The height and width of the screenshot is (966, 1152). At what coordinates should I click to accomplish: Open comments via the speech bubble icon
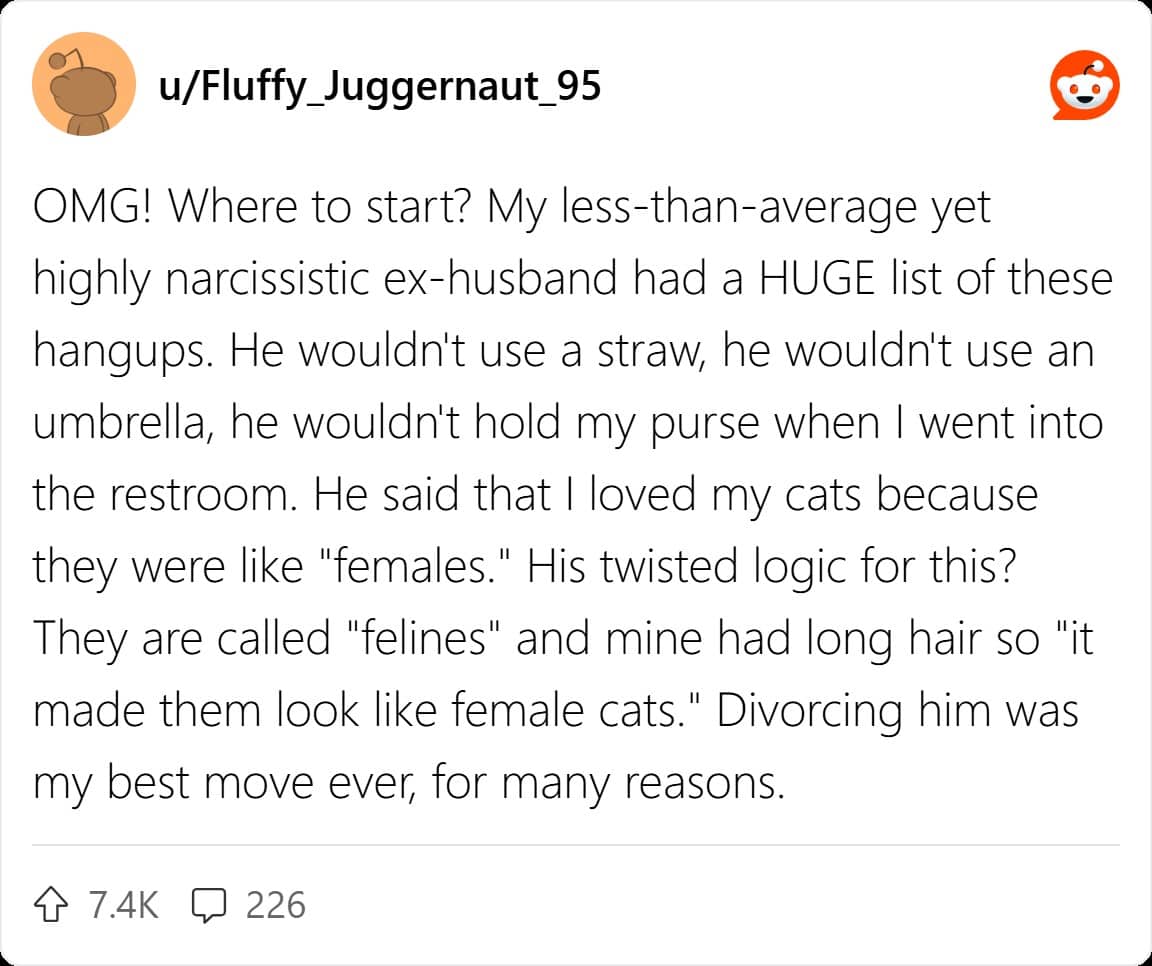207,905
